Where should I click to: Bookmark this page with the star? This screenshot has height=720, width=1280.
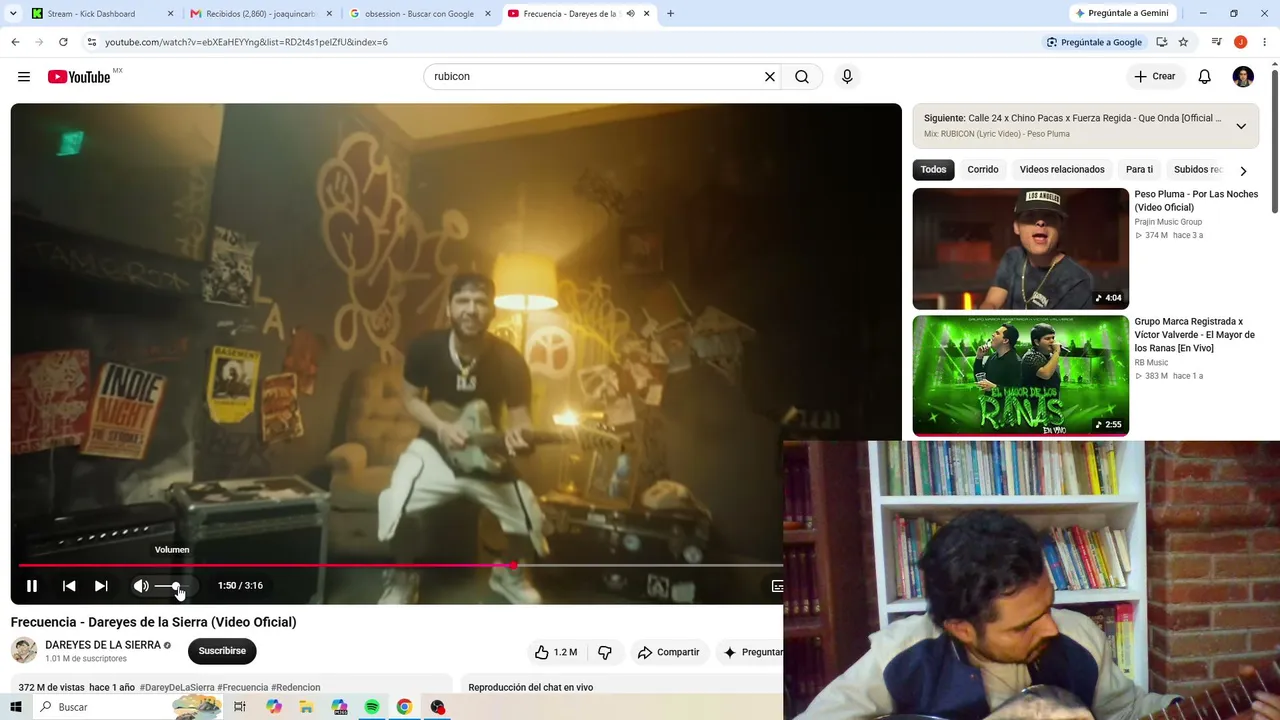1183,42
